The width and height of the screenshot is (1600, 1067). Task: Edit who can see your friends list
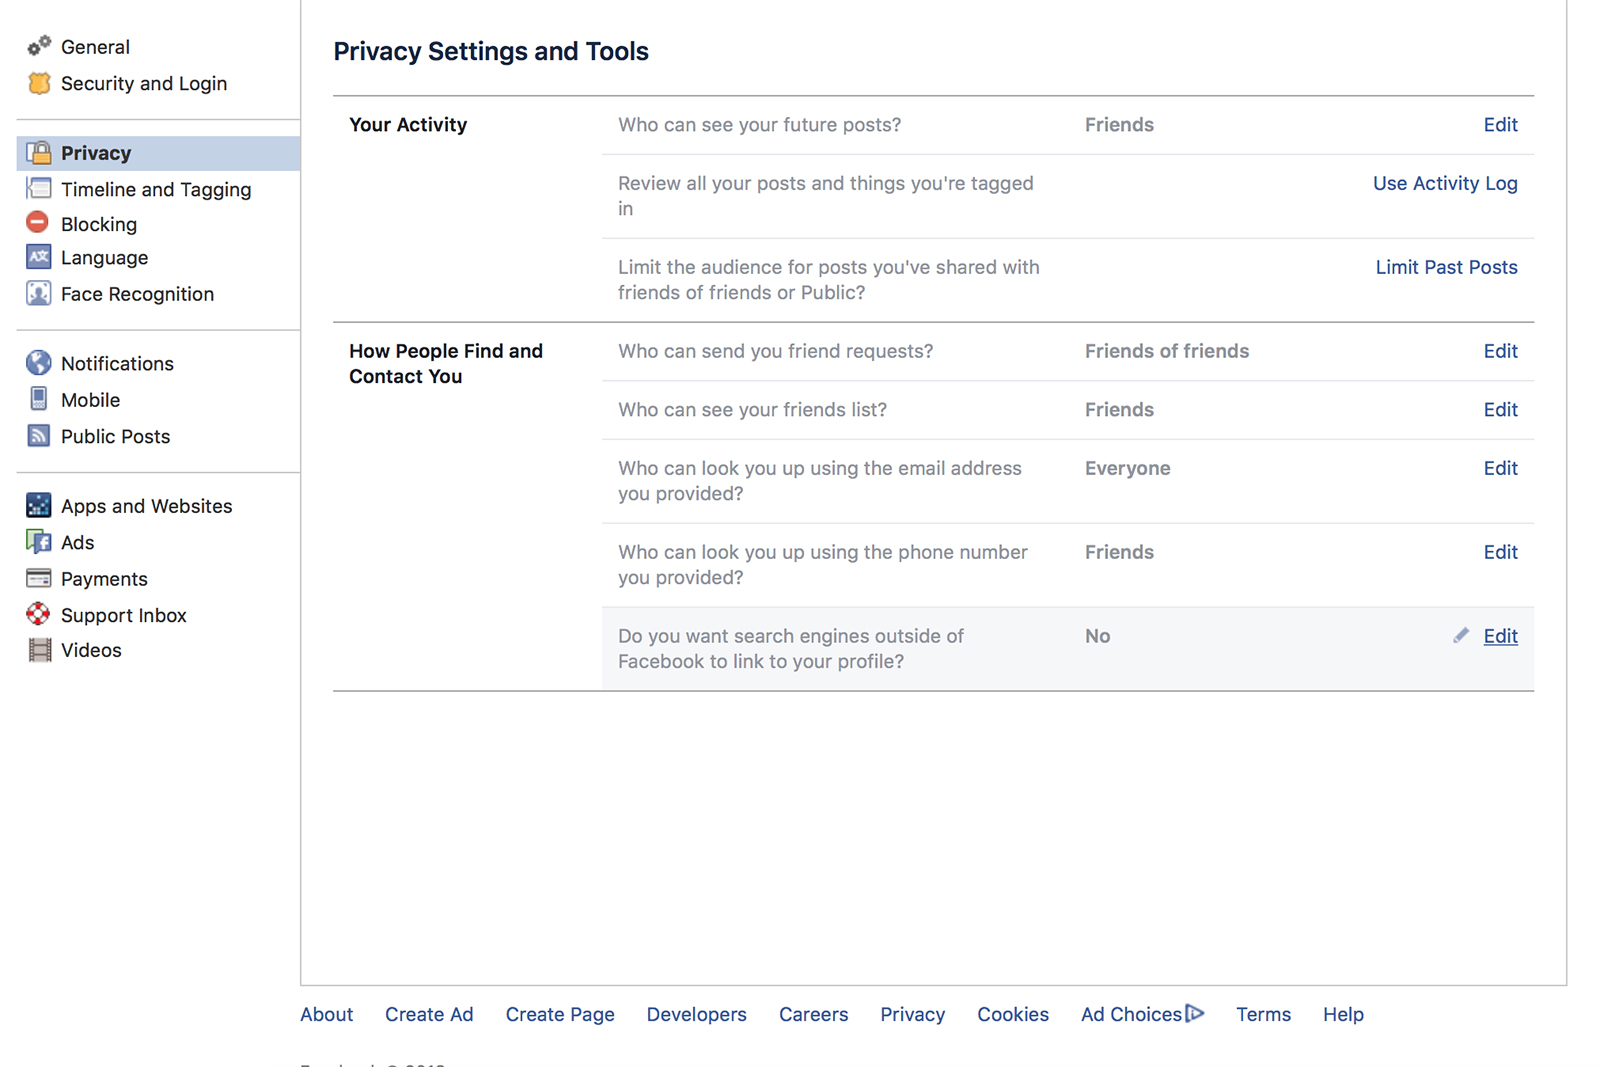click(1500, 409)
